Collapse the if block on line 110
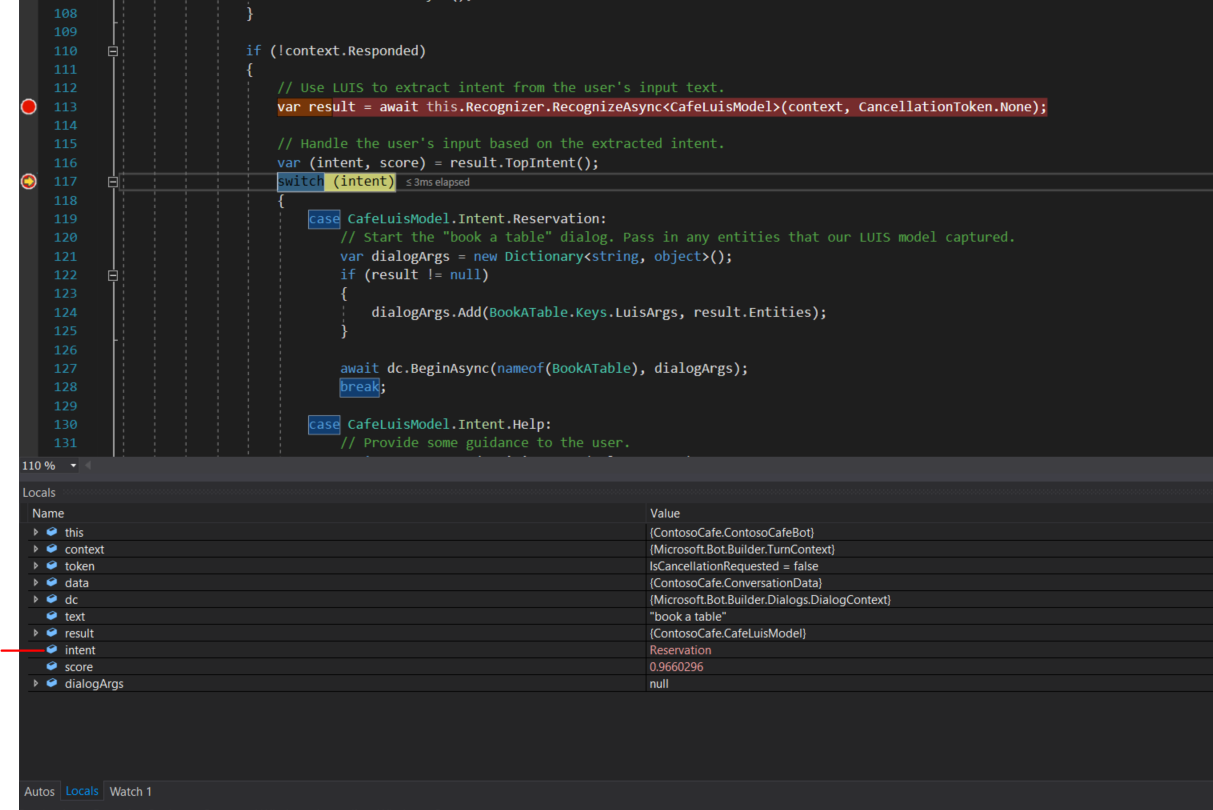 (113, 50)
